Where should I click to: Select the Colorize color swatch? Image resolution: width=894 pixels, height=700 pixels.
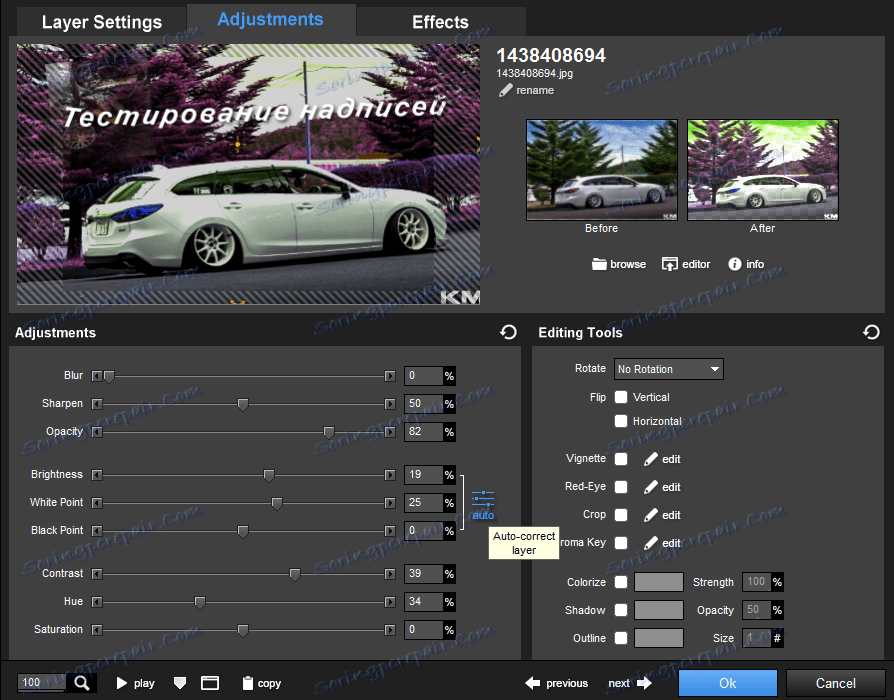tap(659, 582)
